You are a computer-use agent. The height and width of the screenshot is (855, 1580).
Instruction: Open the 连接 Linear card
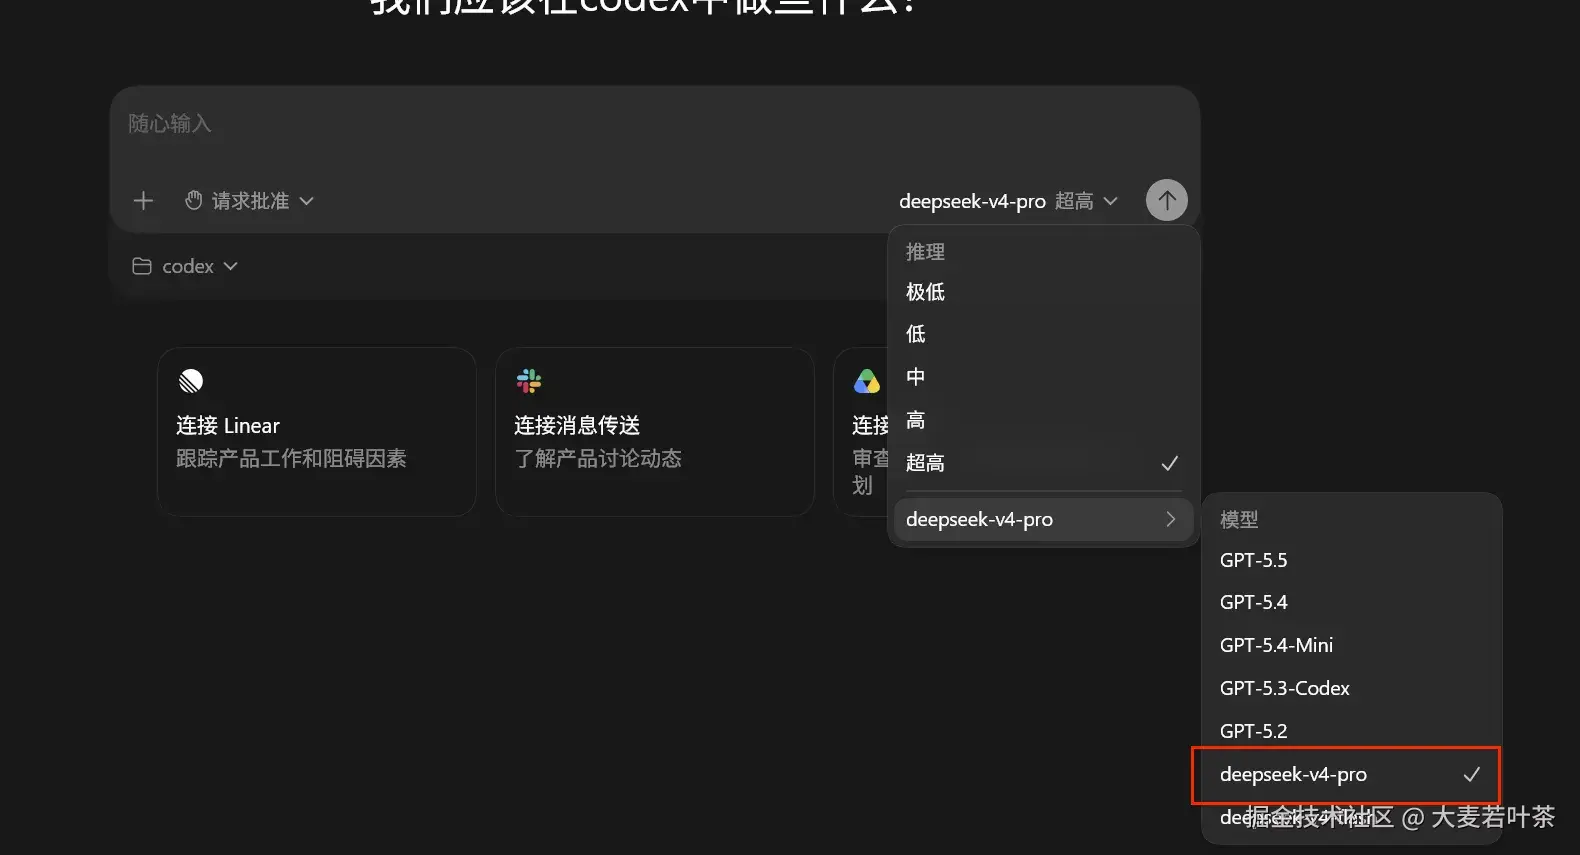(316, 431)
